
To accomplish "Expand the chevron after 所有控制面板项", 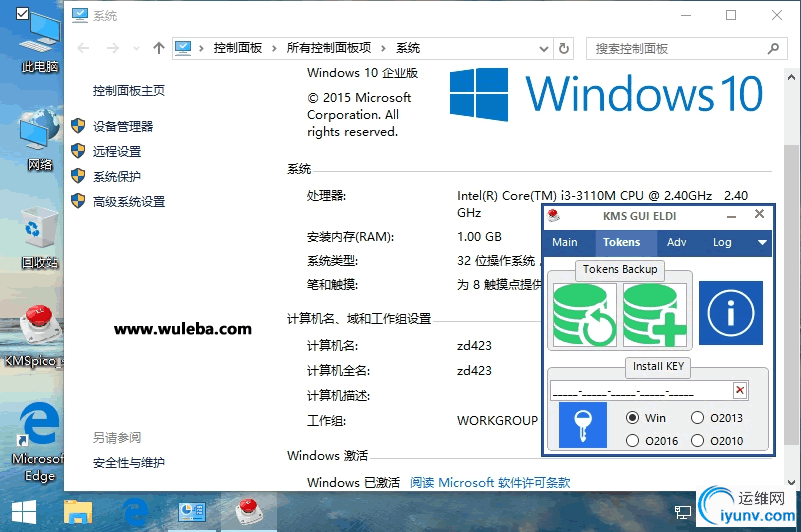I will click(x=383, y=49).
